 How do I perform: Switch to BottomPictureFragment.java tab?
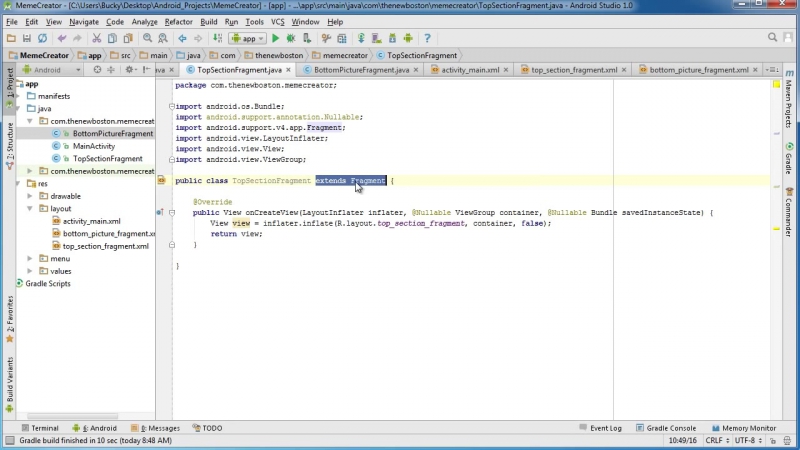(361, 70)
